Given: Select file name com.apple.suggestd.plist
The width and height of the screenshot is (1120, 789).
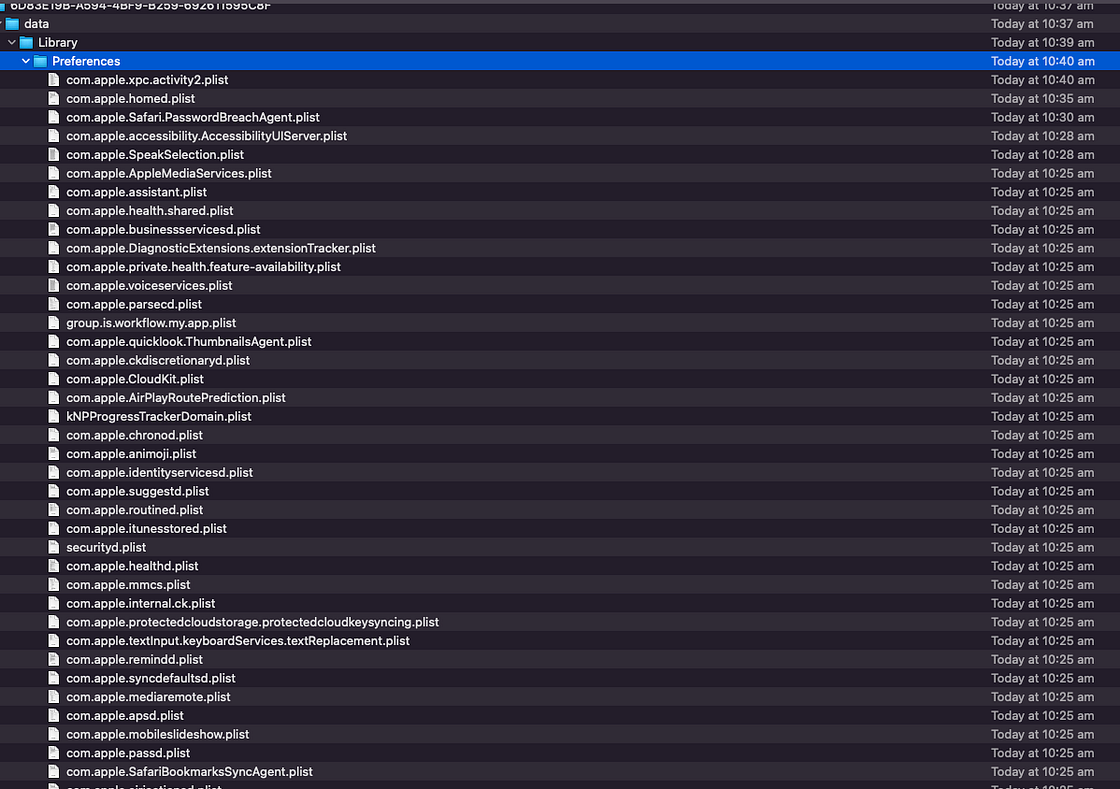Looking at the screenshot, I should (x=137, y=491).
